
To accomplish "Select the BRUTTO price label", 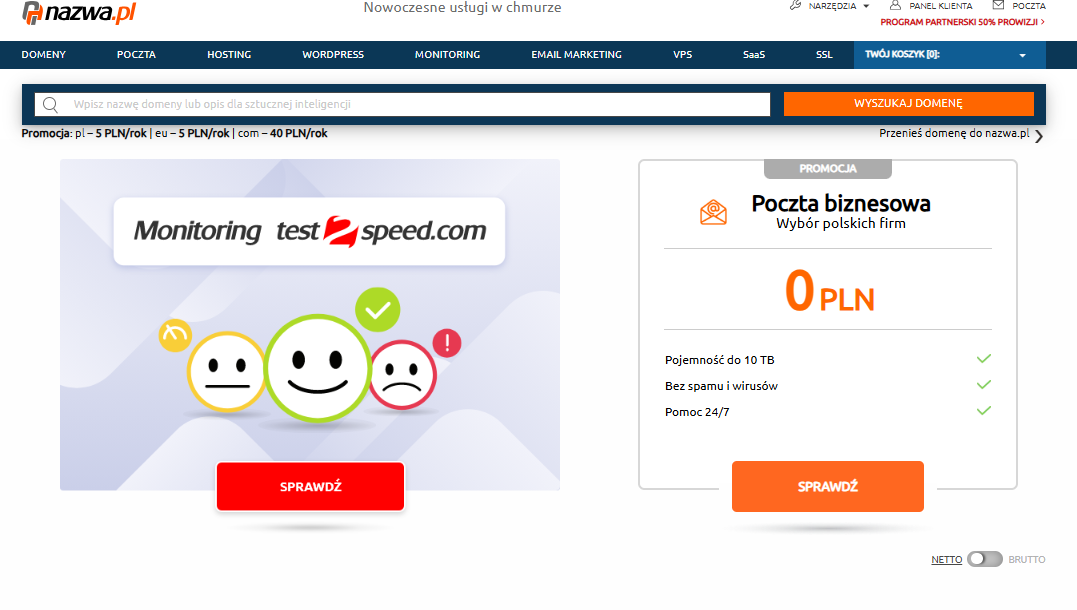I will [1027, 560].
